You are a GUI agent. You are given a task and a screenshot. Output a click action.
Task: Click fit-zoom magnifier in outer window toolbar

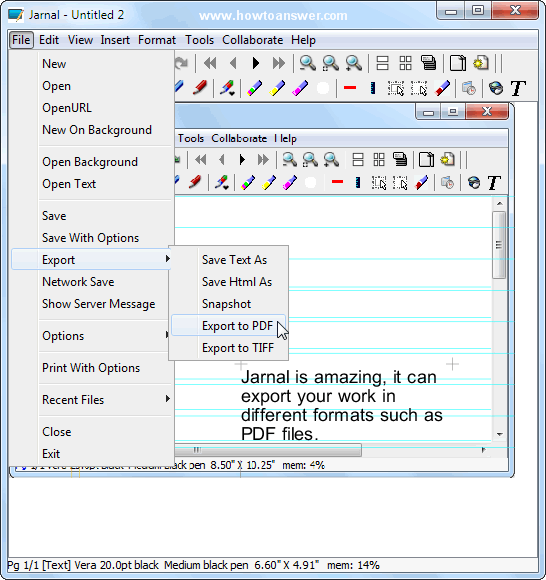point(330,64)
